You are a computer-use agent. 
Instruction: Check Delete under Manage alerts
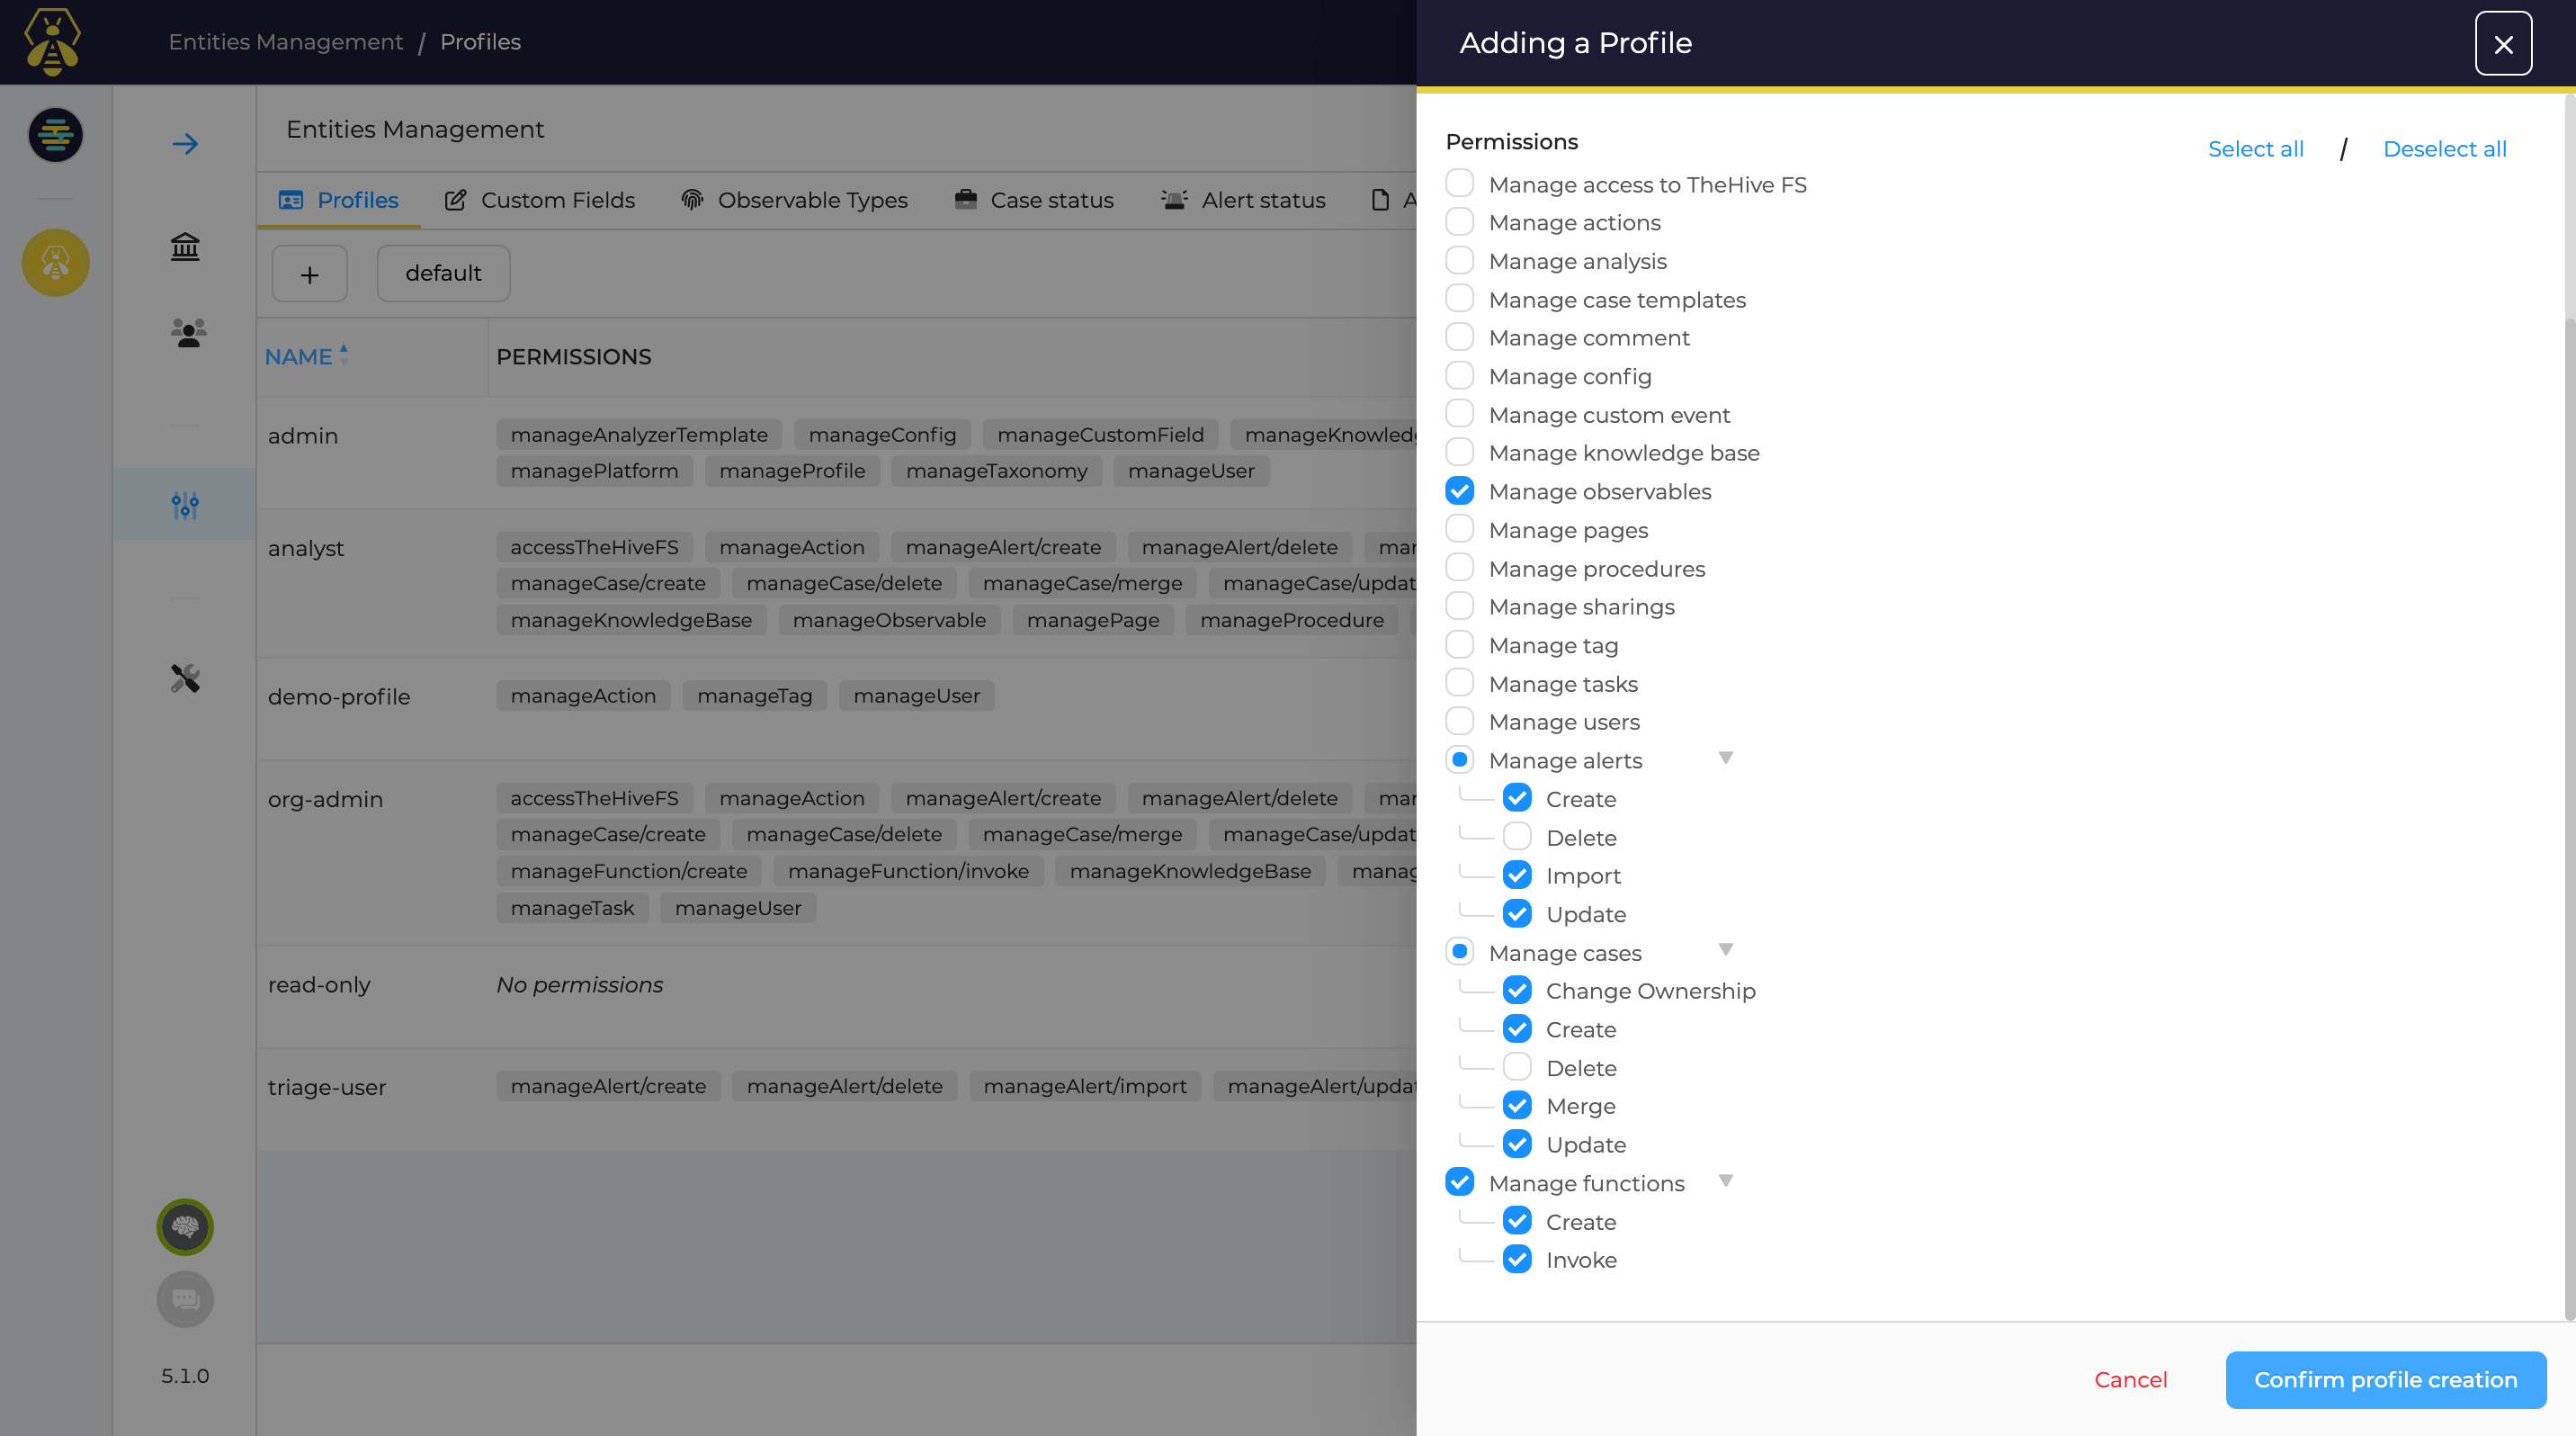pos(1517,836)
